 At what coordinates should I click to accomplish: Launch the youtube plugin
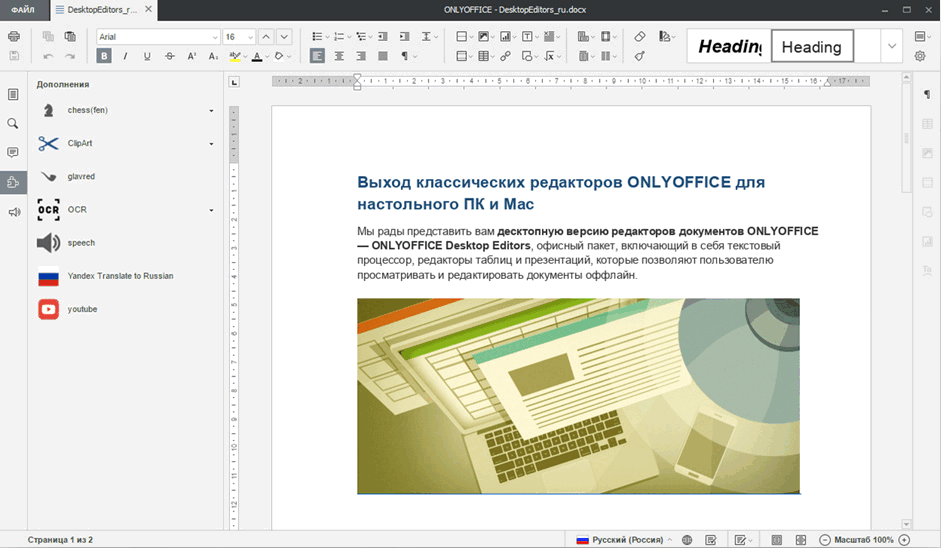[x=82, y=309]
